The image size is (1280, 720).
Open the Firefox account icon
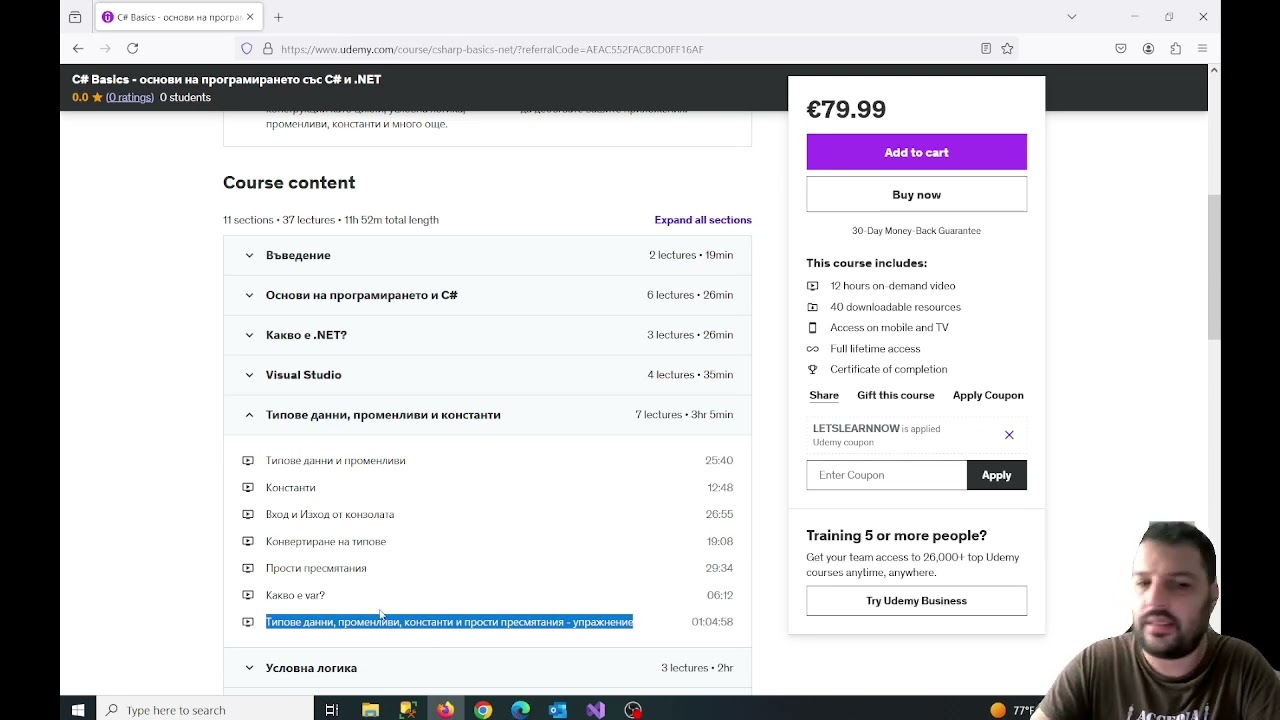[x=1148, y=49]
